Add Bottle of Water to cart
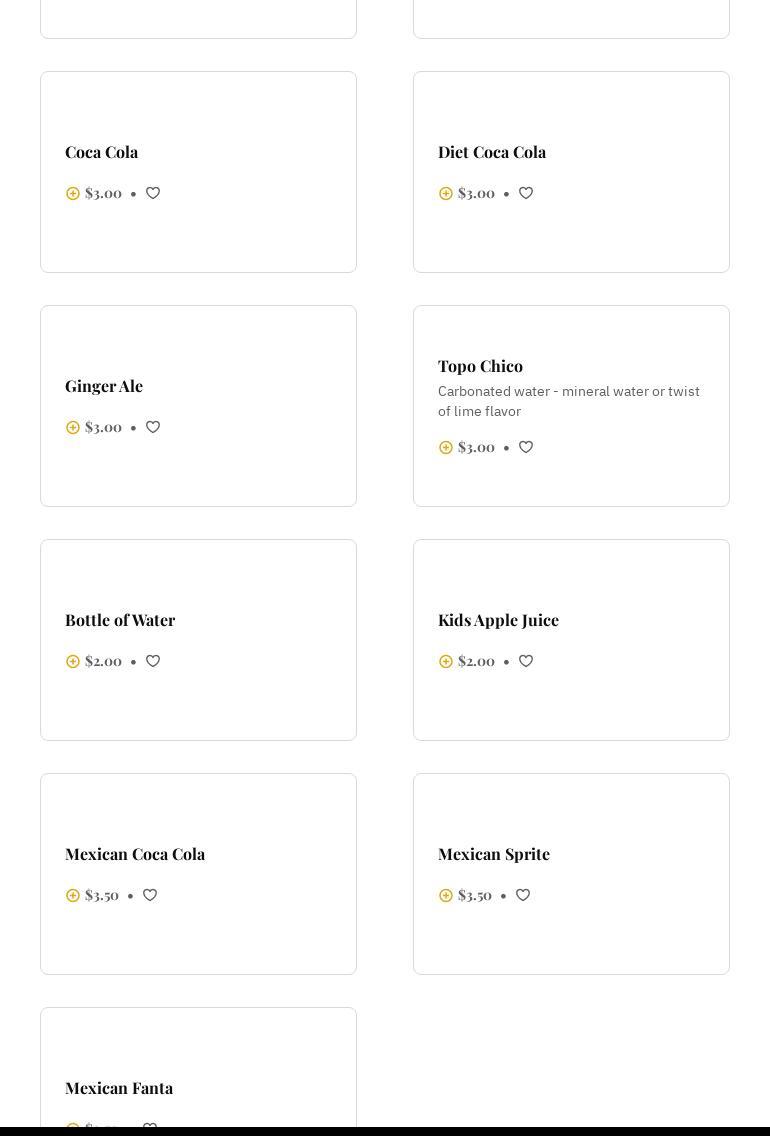This screenshot has height=1136, width=770. pos(73,662)
